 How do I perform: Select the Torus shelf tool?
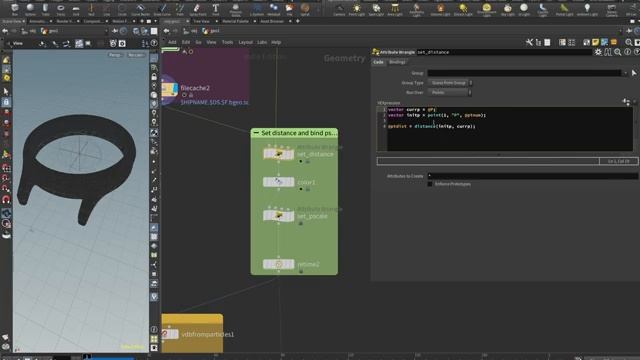pyautogui.click(x=61, y=9)
